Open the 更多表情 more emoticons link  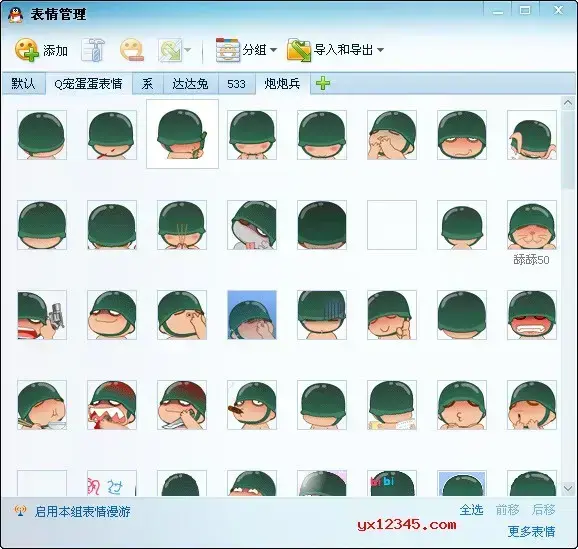[x=532, y=531]
